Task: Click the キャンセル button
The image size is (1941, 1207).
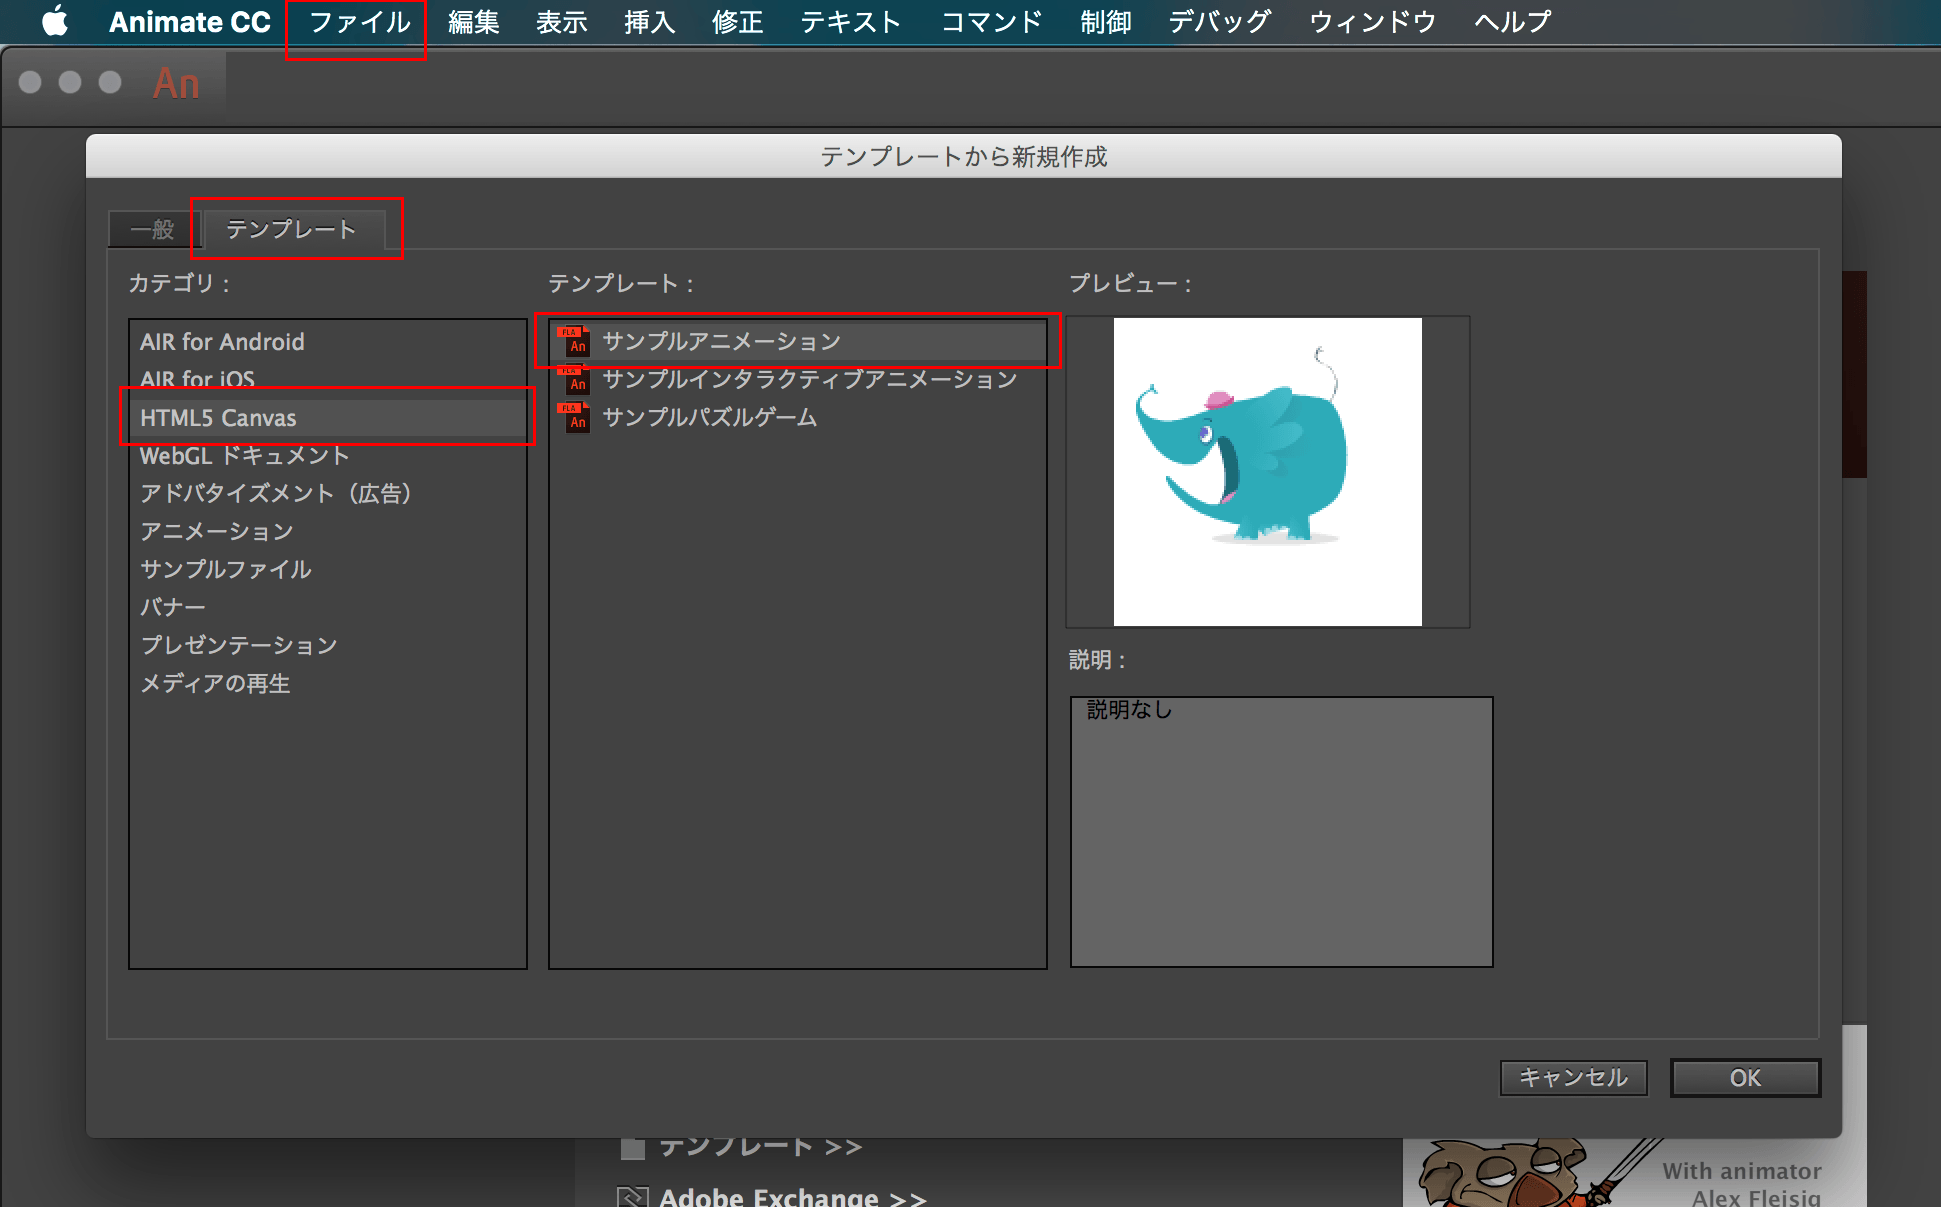Action: click(x=1573, y=1078)
